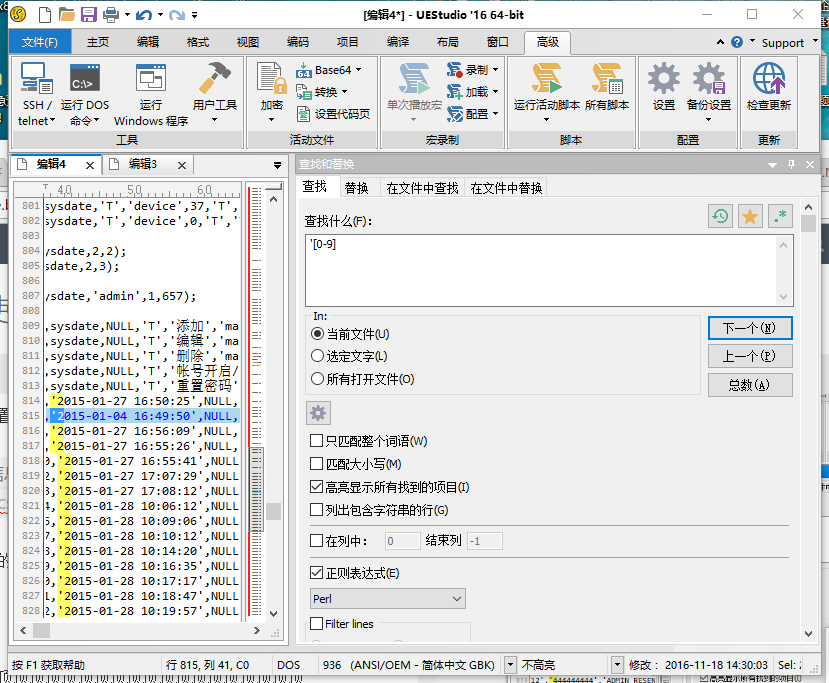Run DOS command icon
This screenshot has height=683, width=829.
pos(85,78)
